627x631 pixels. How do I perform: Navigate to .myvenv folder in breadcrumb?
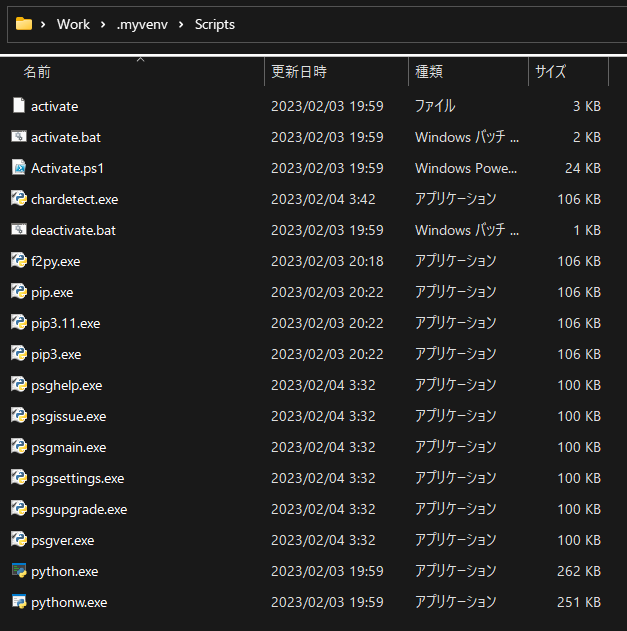tap(142, 24)
